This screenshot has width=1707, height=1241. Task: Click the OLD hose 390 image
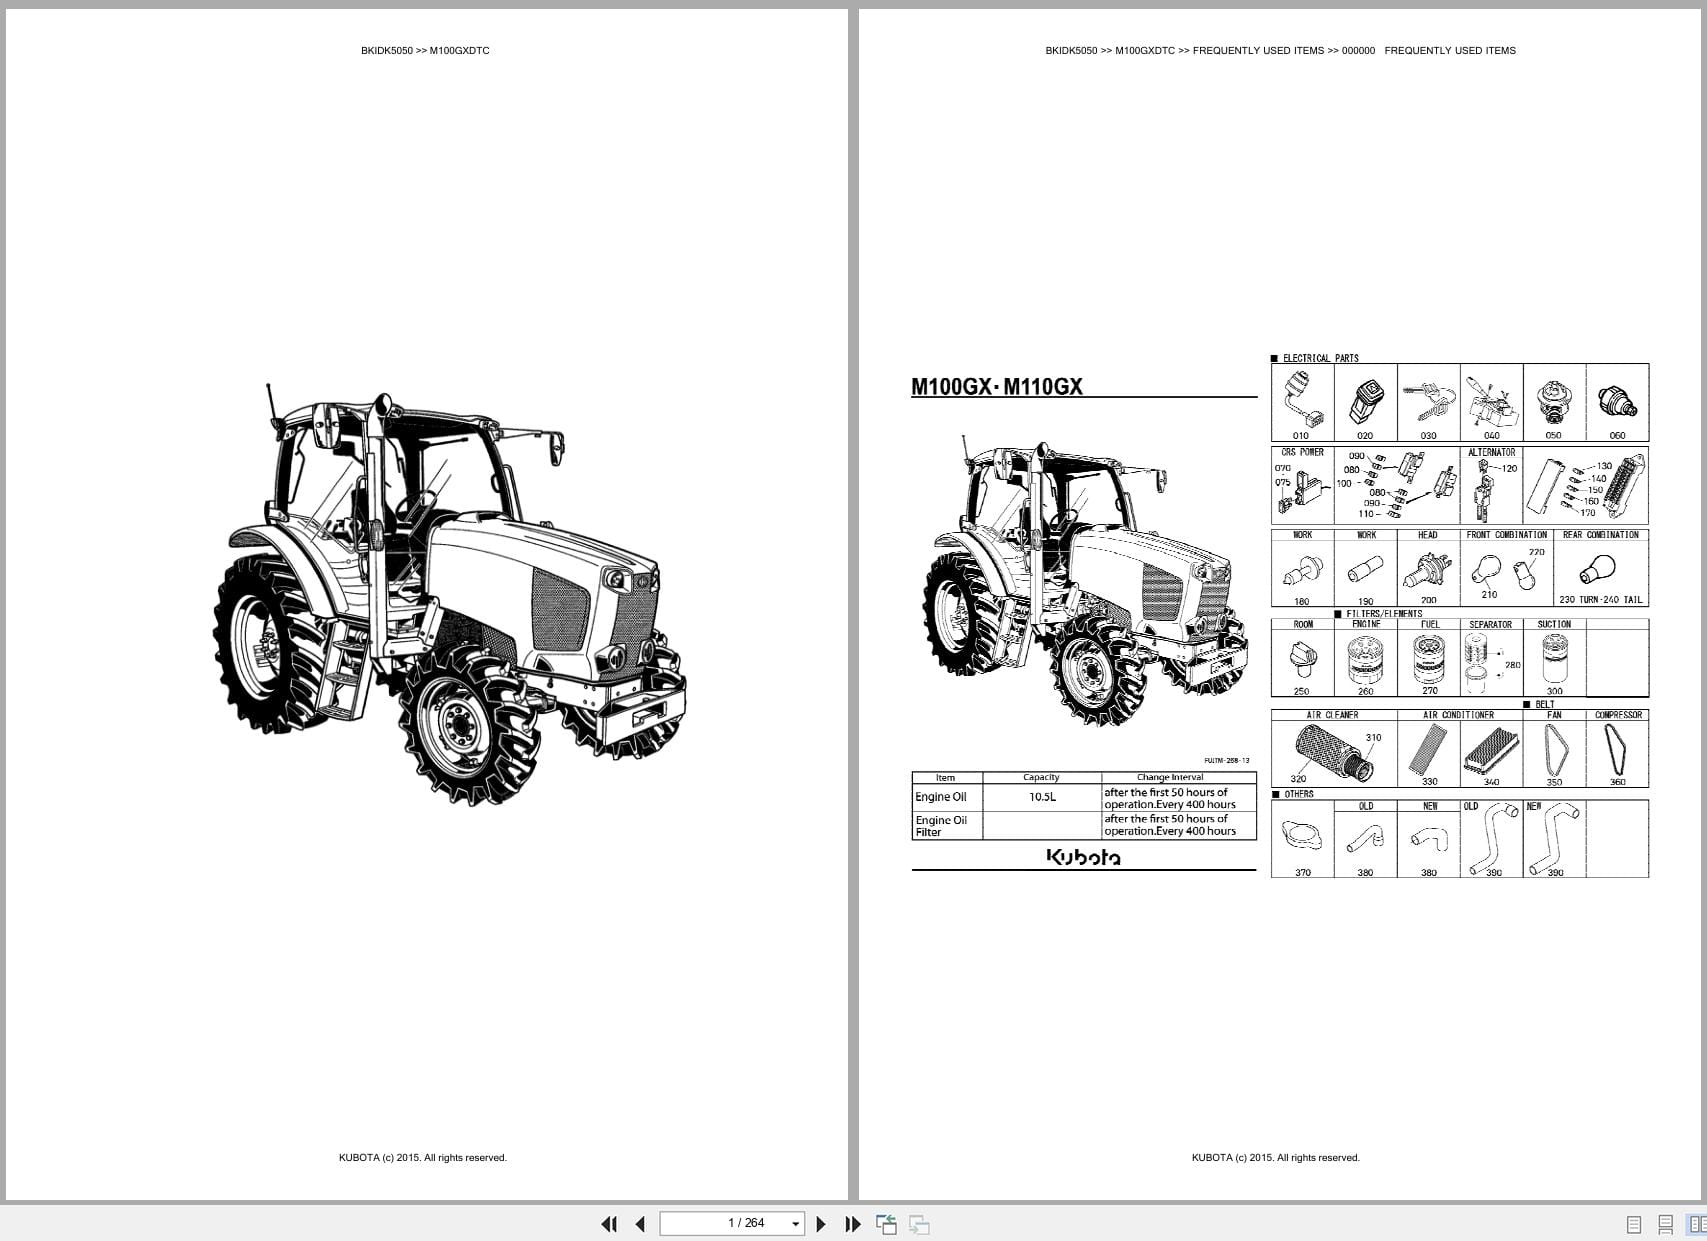coord(1494,839)
